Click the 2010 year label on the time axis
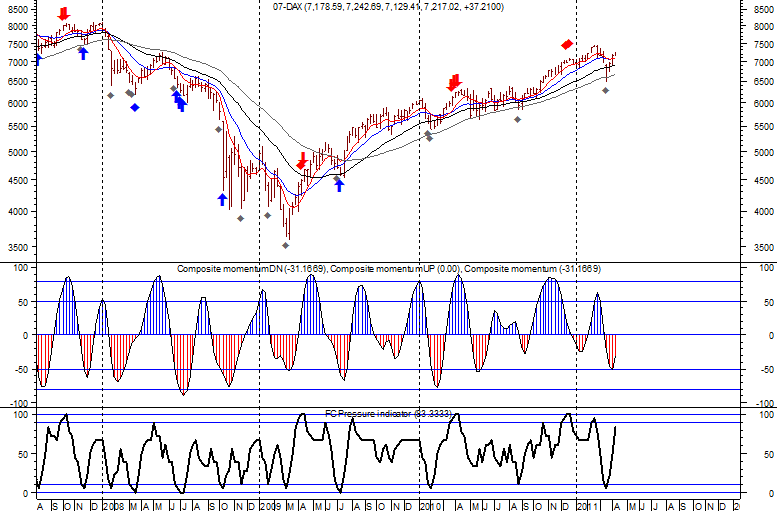 pyautogui.click(x=431, y=506)
